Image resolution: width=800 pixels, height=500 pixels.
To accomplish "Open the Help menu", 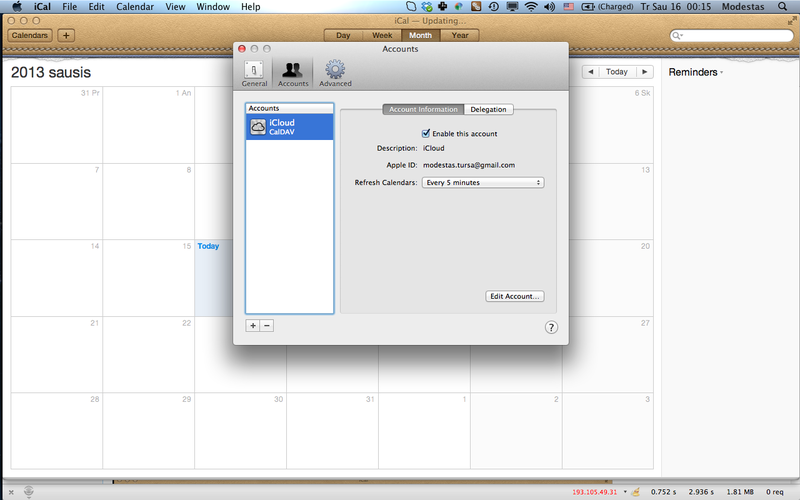I will pos(251,7).
